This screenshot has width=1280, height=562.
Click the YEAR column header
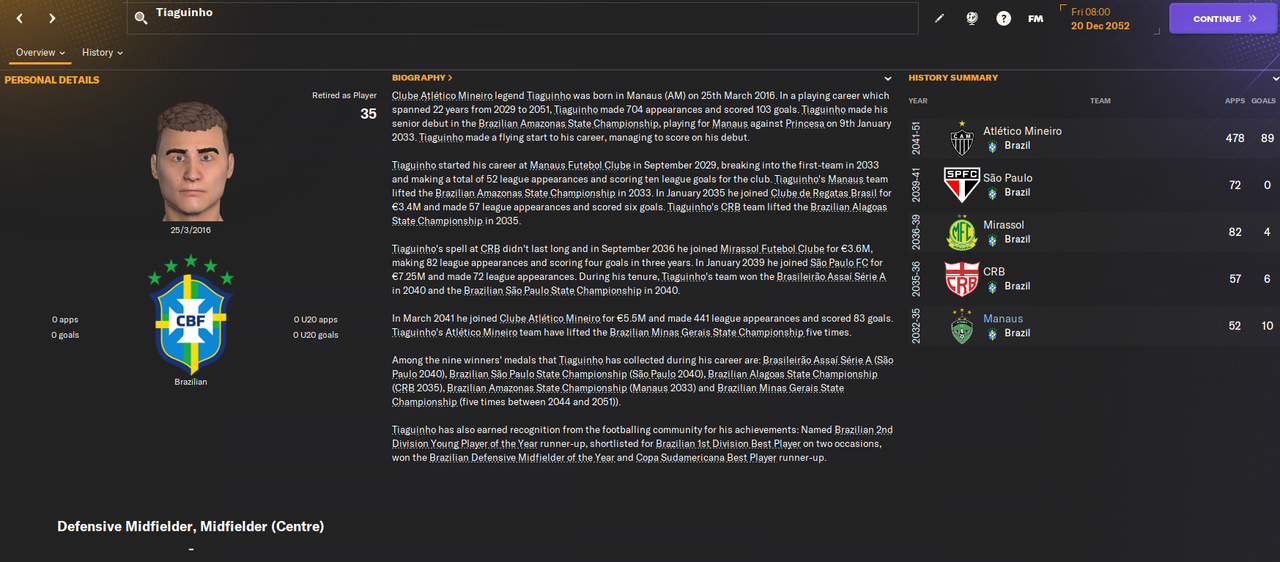click(x=918, y=101)
